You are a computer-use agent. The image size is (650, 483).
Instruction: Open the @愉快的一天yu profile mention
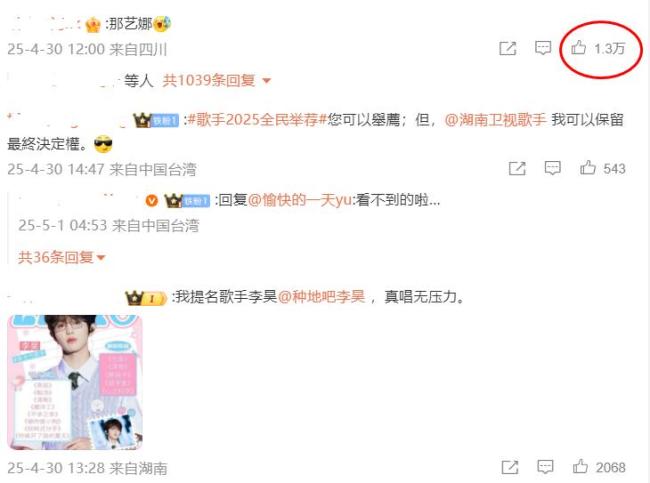tap(300, 200)
